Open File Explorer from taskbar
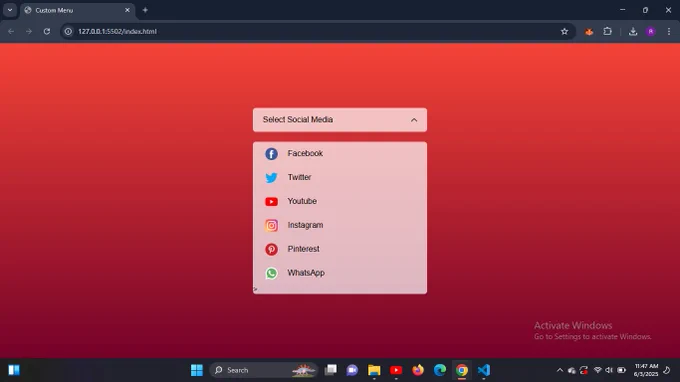The height and width of the screenshot is (382, 680). point(374,370)
